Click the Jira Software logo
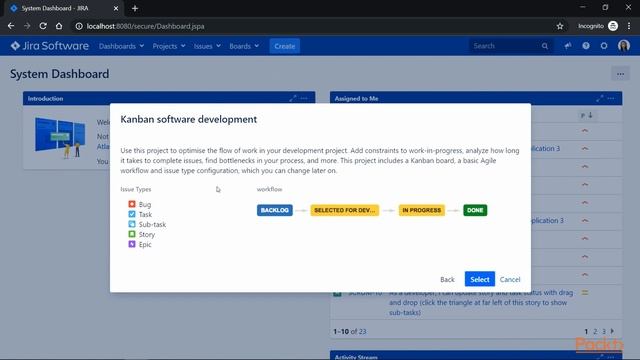The height and width of the screenshot is (360, 640). [49, 46]
